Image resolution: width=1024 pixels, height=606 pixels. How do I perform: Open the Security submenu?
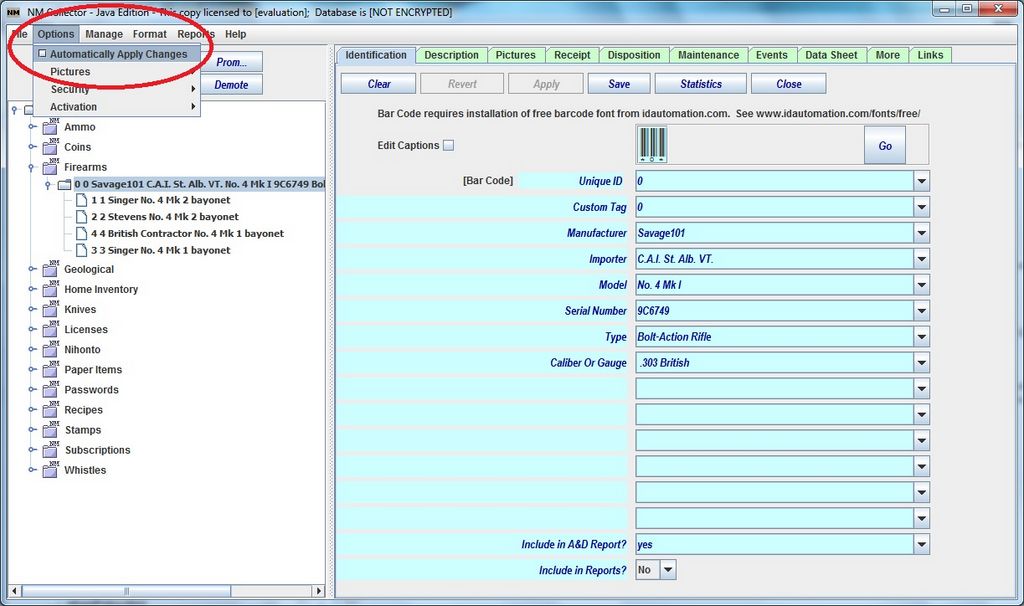pyautogui.click(x=70, y=89)
